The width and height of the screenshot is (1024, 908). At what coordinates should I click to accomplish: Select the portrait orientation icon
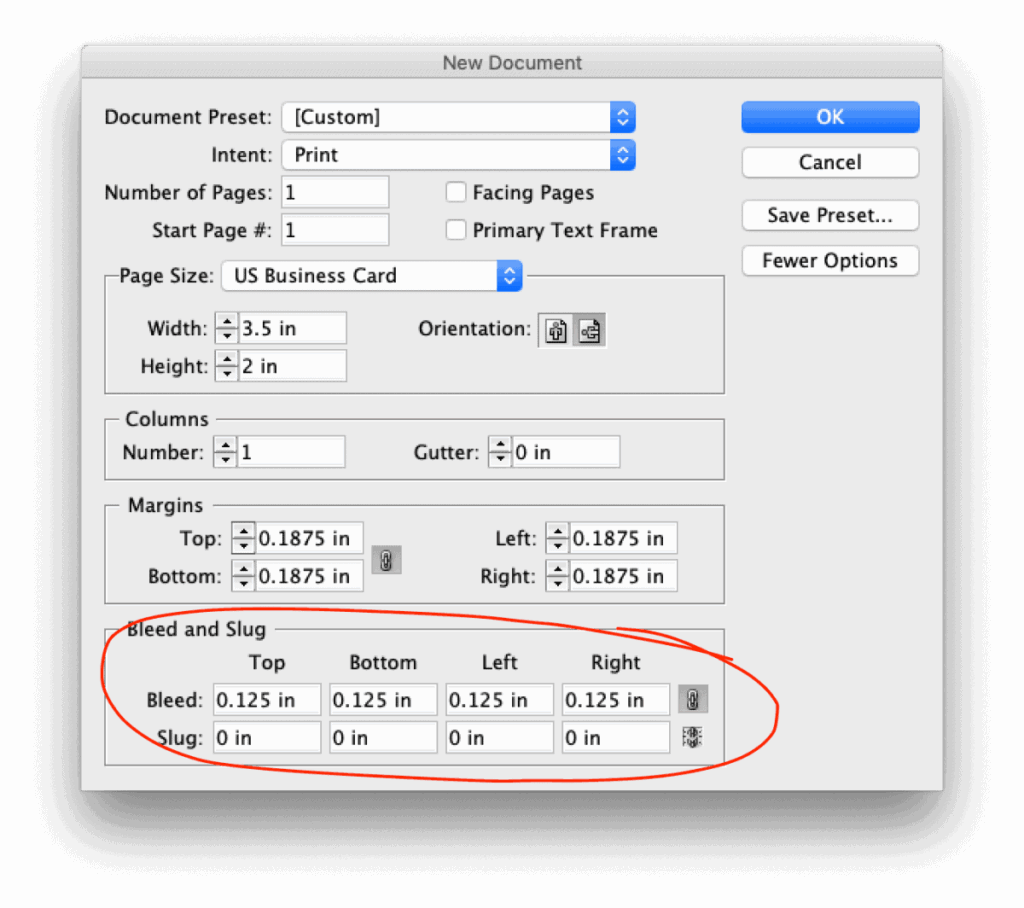pos(556,330)
